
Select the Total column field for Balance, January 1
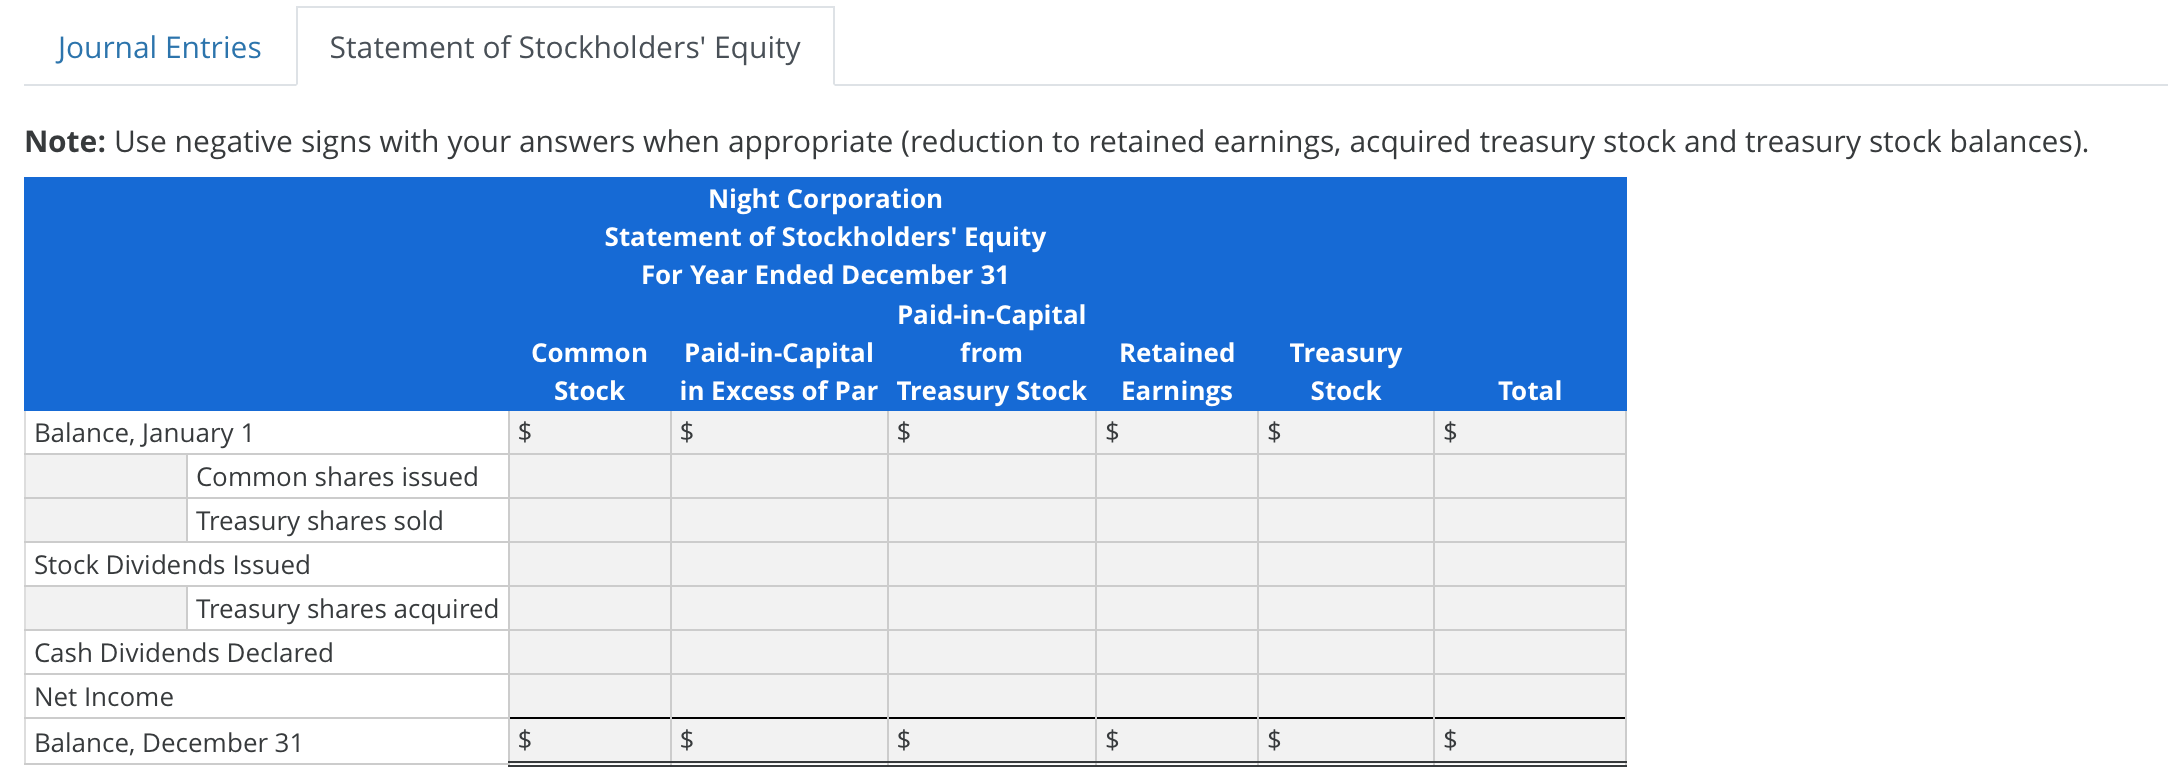point(1528,432)
